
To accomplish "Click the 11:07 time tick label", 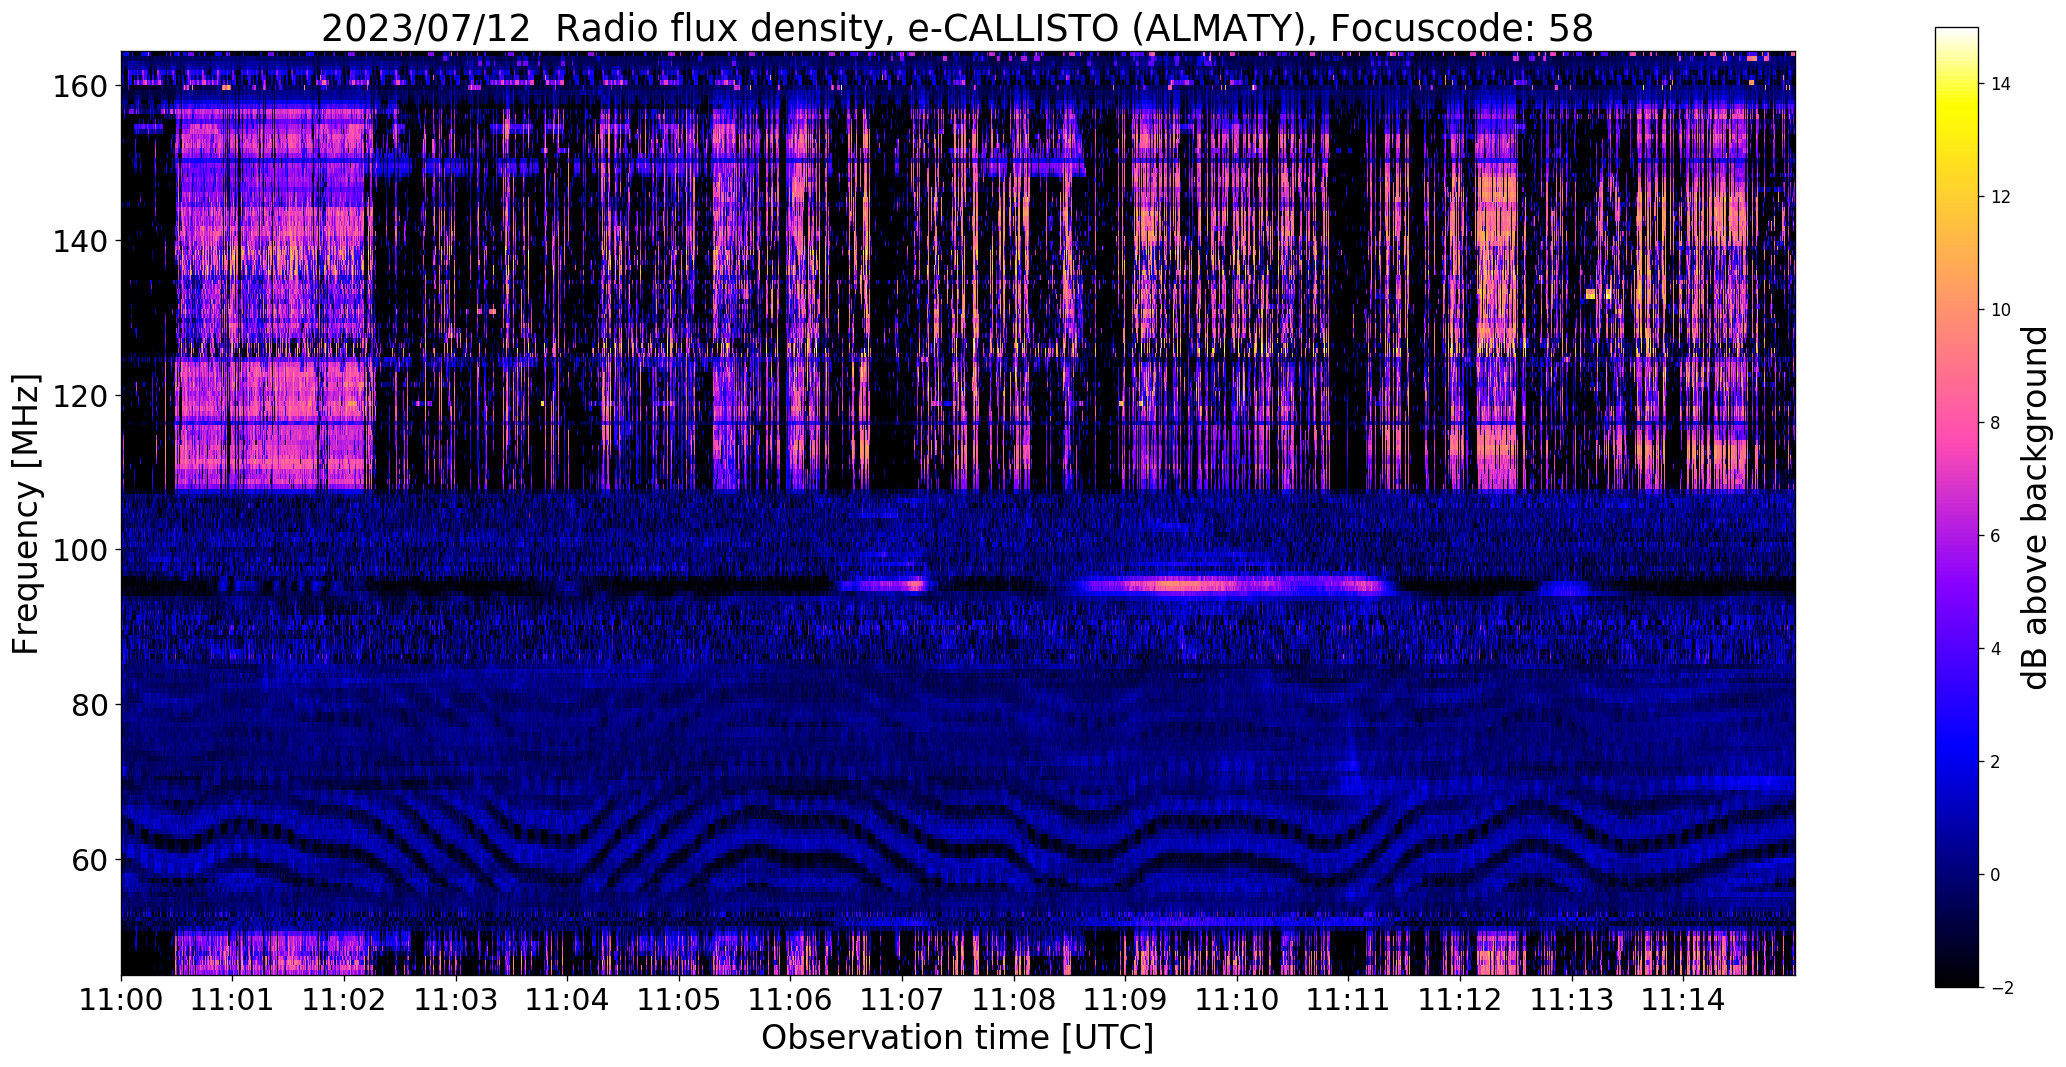I will pyautogui.click(x=902, y=999).
